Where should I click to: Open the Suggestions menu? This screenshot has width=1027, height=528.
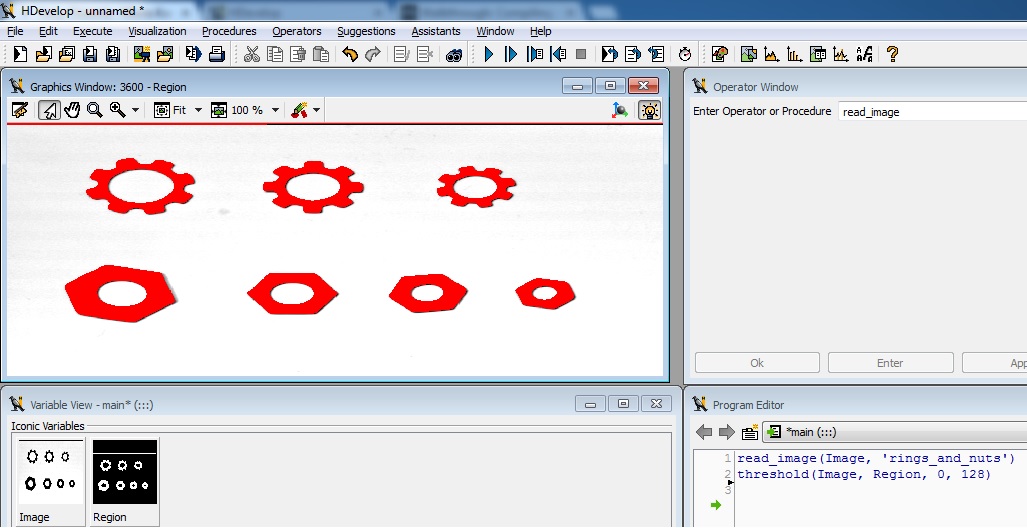click(366, 31)
